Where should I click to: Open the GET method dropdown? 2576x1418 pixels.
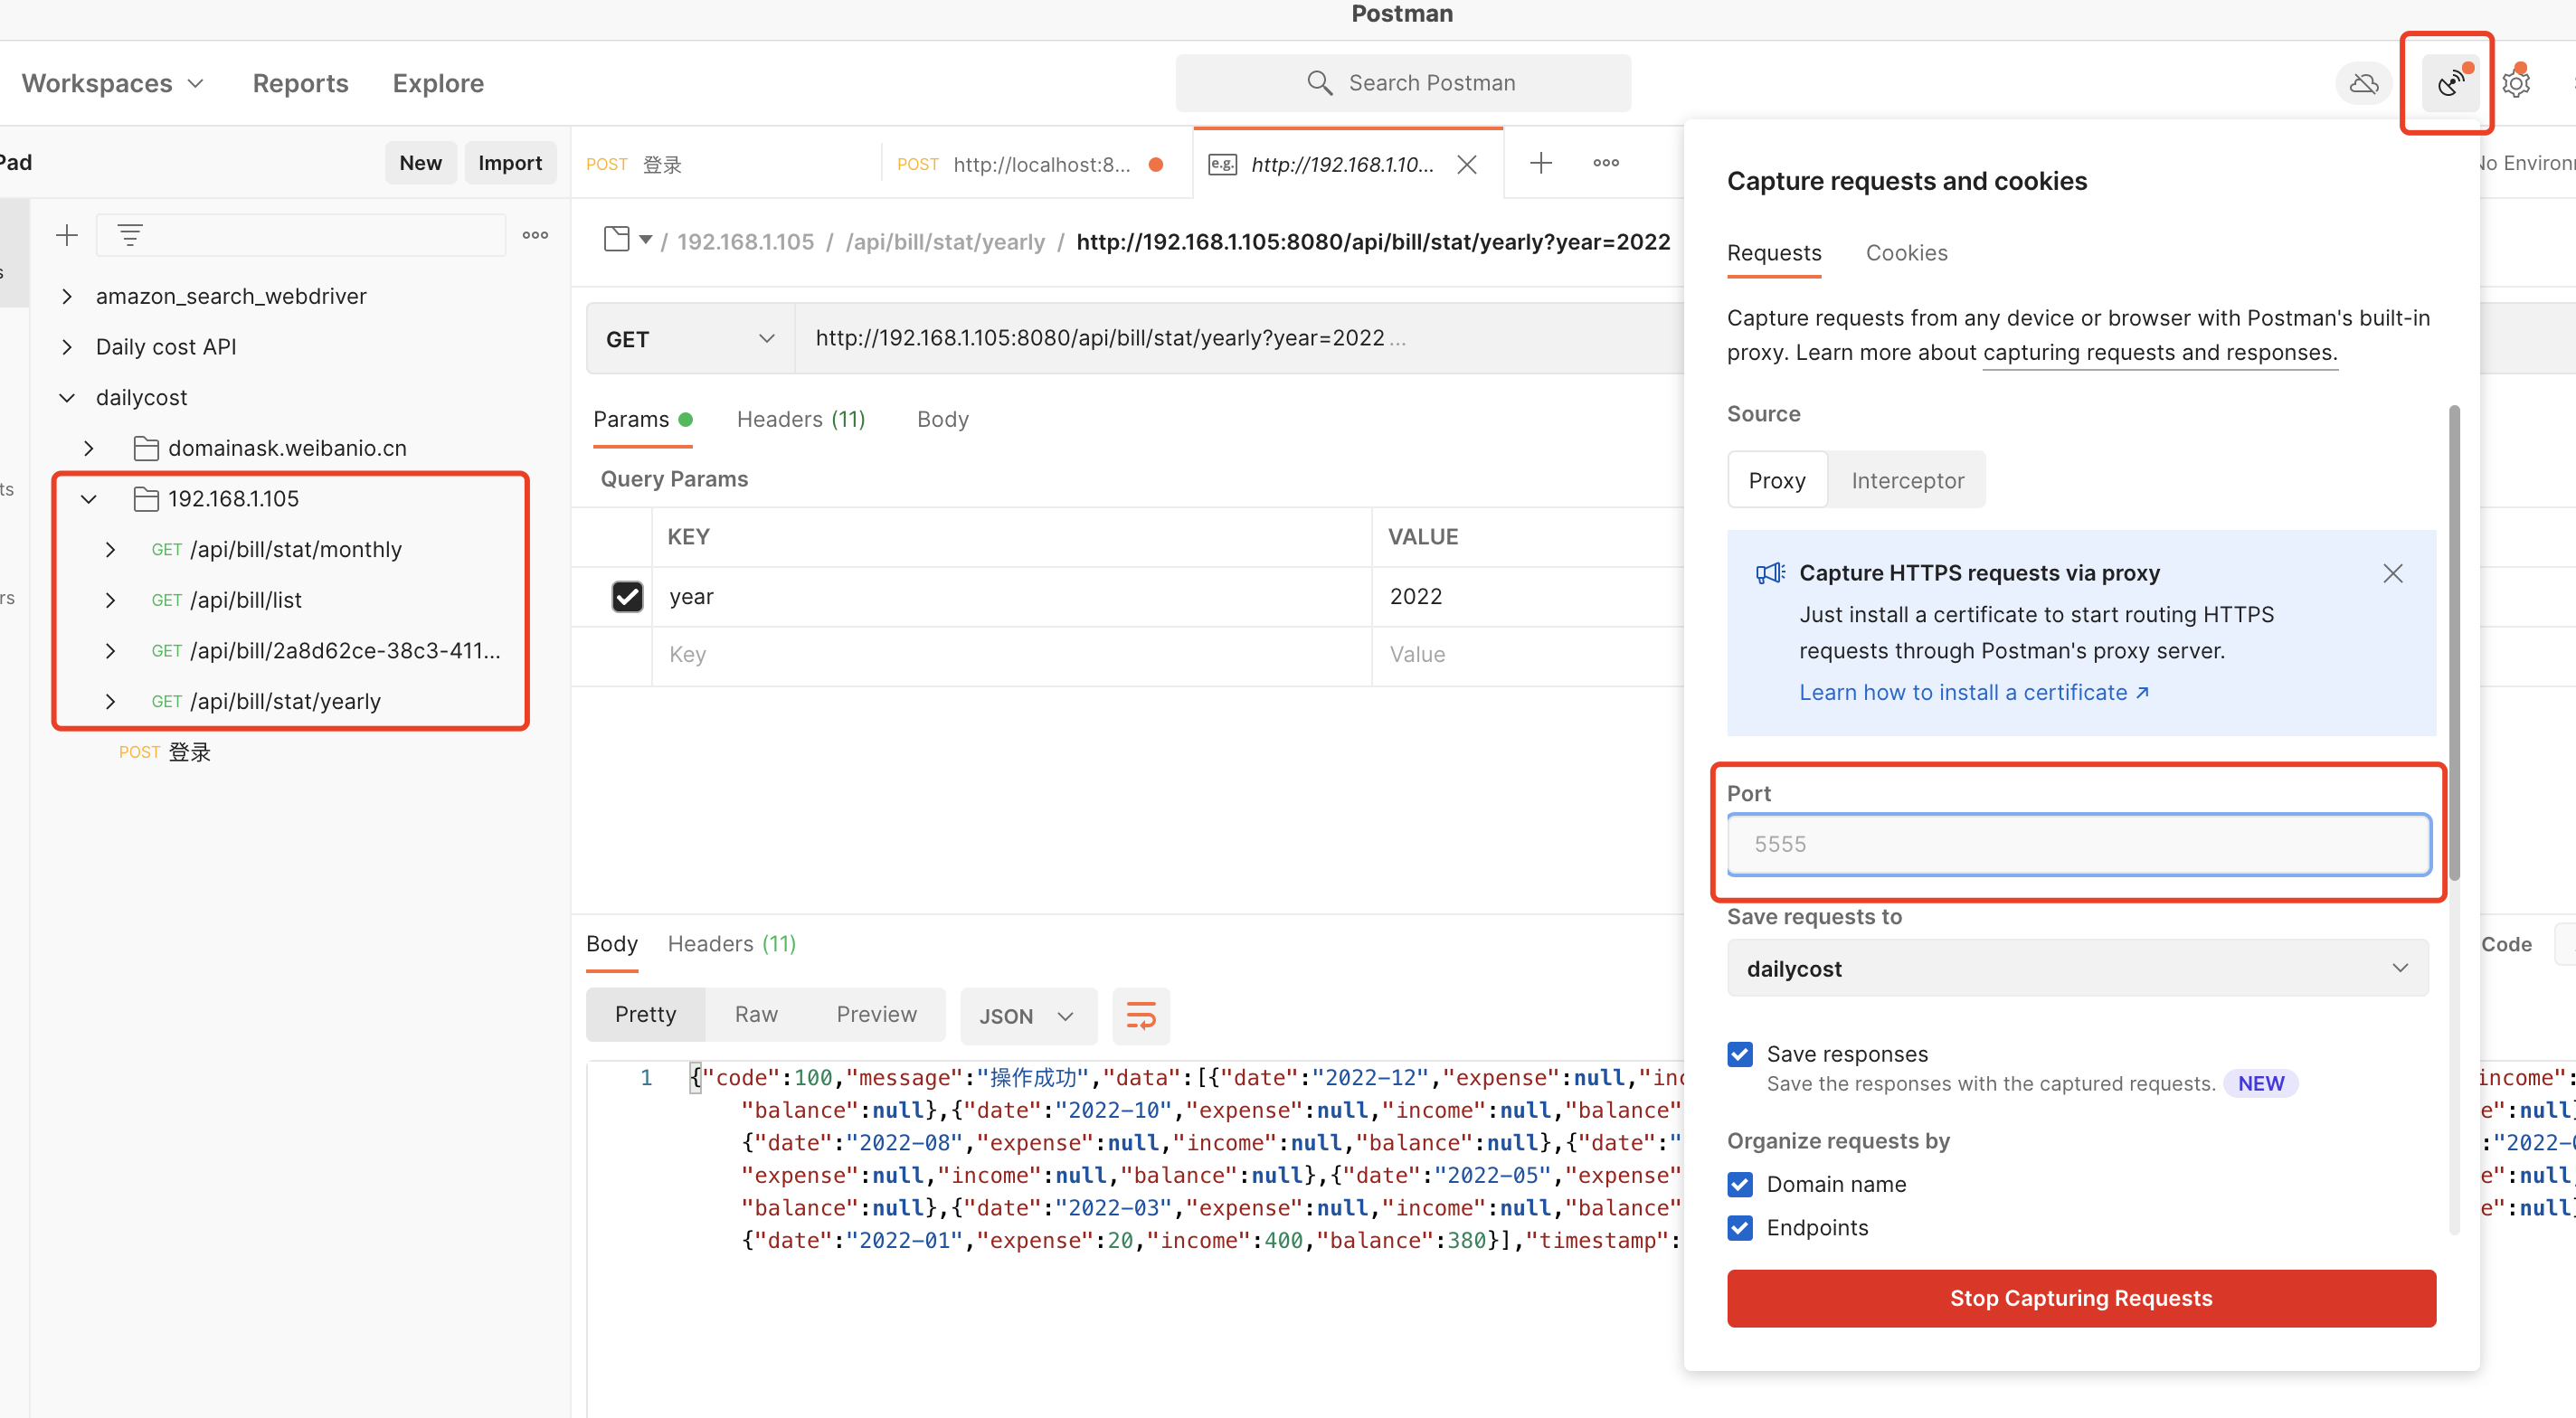tap(690, 339)
